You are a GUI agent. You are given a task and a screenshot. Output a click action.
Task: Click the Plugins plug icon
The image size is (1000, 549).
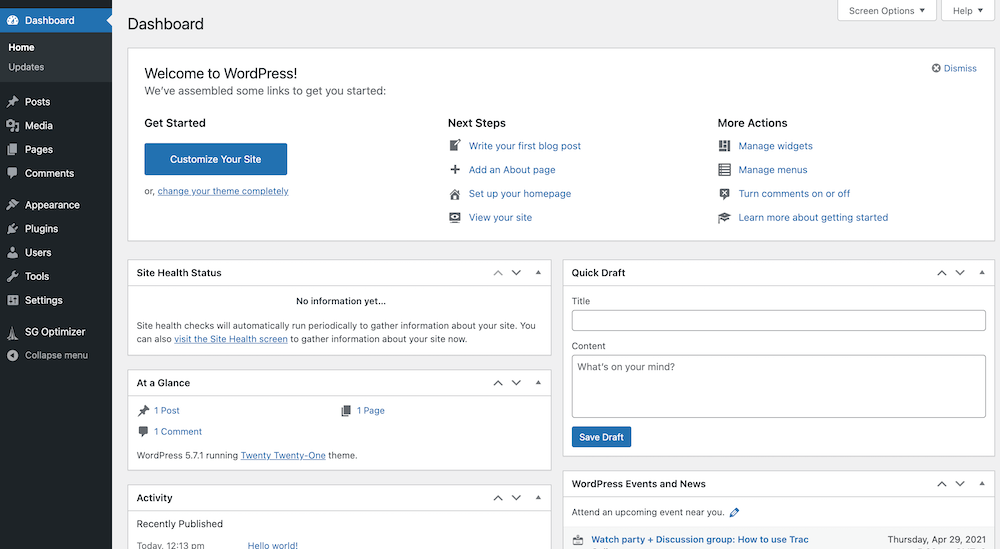point(12,228)
